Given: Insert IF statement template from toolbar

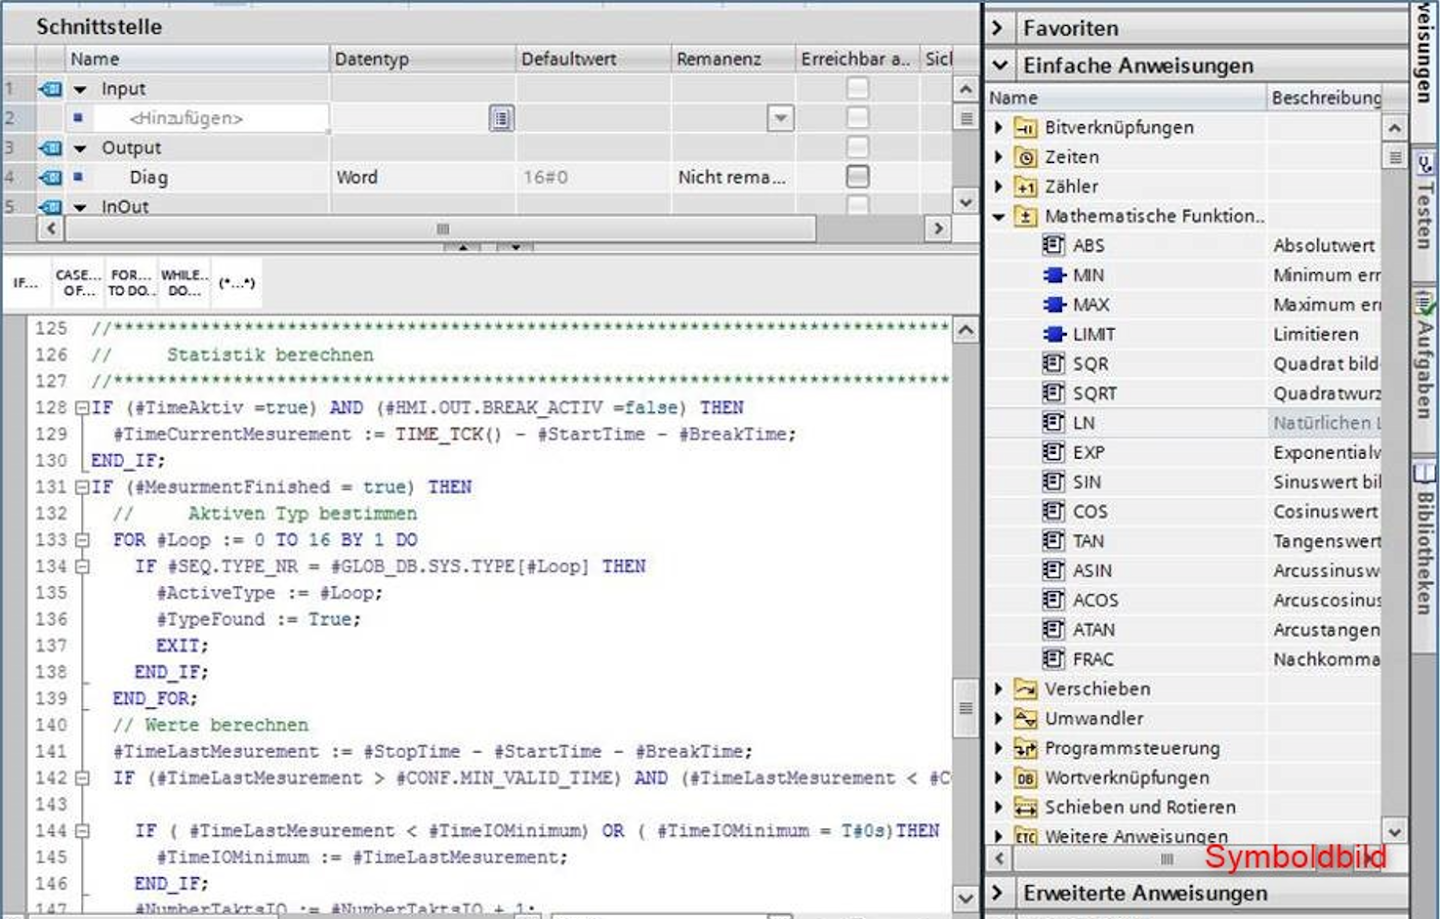Looking at the screenshot, I should point(25,283).
